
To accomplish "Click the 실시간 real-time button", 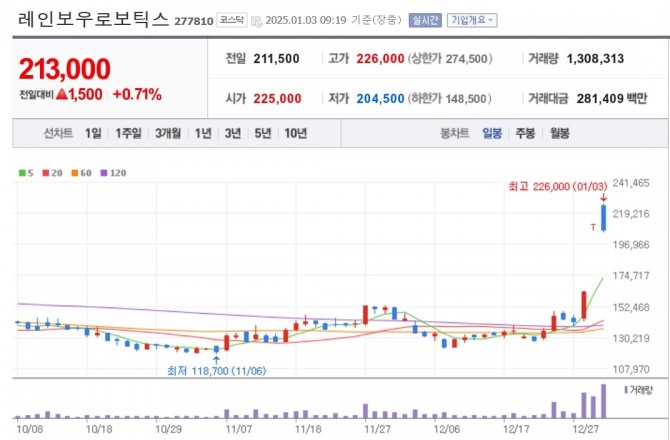I will 425,20.
